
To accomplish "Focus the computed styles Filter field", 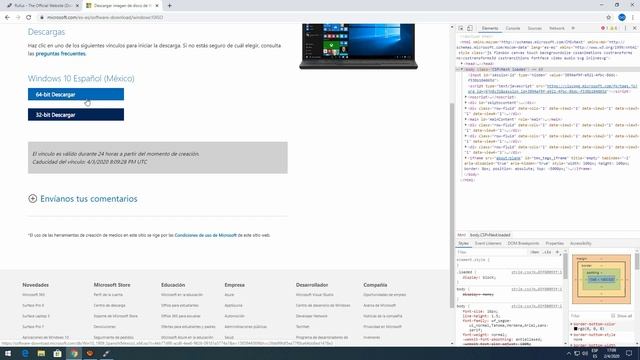I will coord(590,316).
